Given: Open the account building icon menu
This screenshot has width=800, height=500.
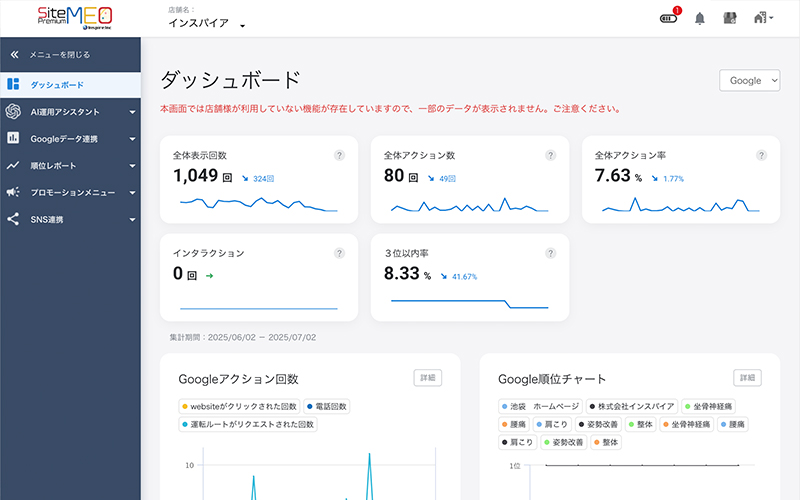Looking at the screenshot, I should coord(763,18).
